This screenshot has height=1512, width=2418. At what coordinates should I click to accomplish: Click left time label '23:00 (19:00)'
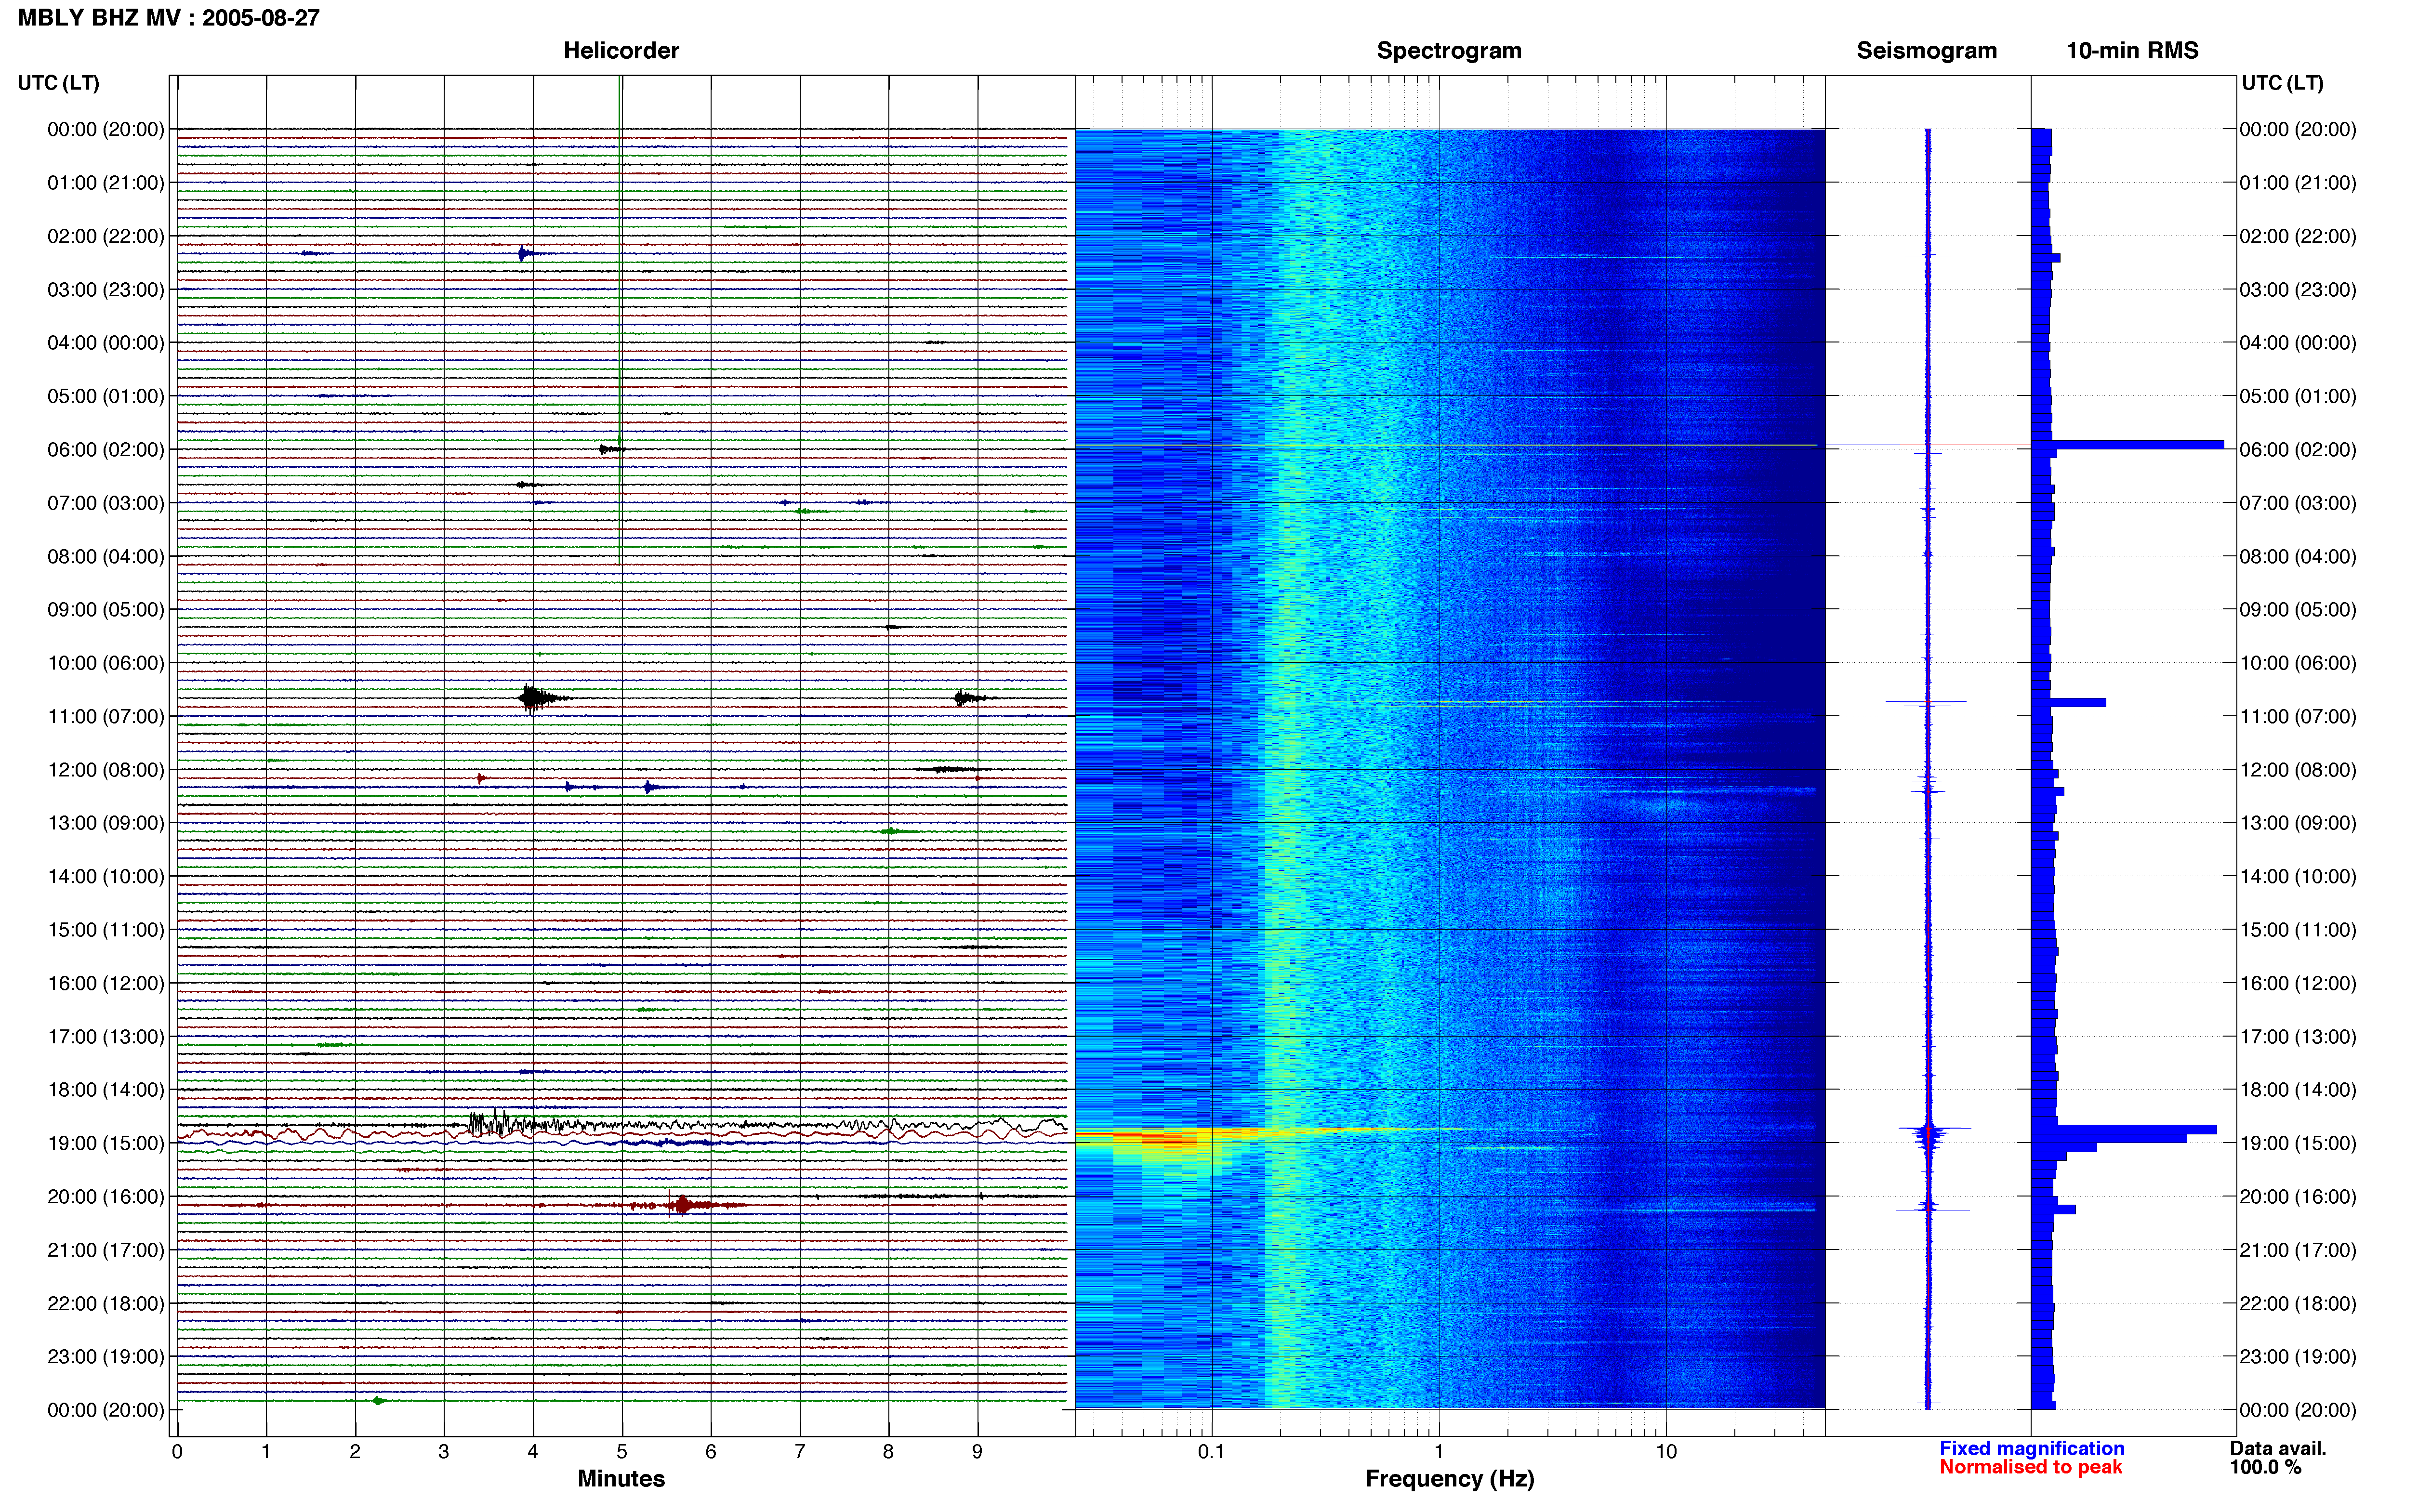tap(106, 1357)
